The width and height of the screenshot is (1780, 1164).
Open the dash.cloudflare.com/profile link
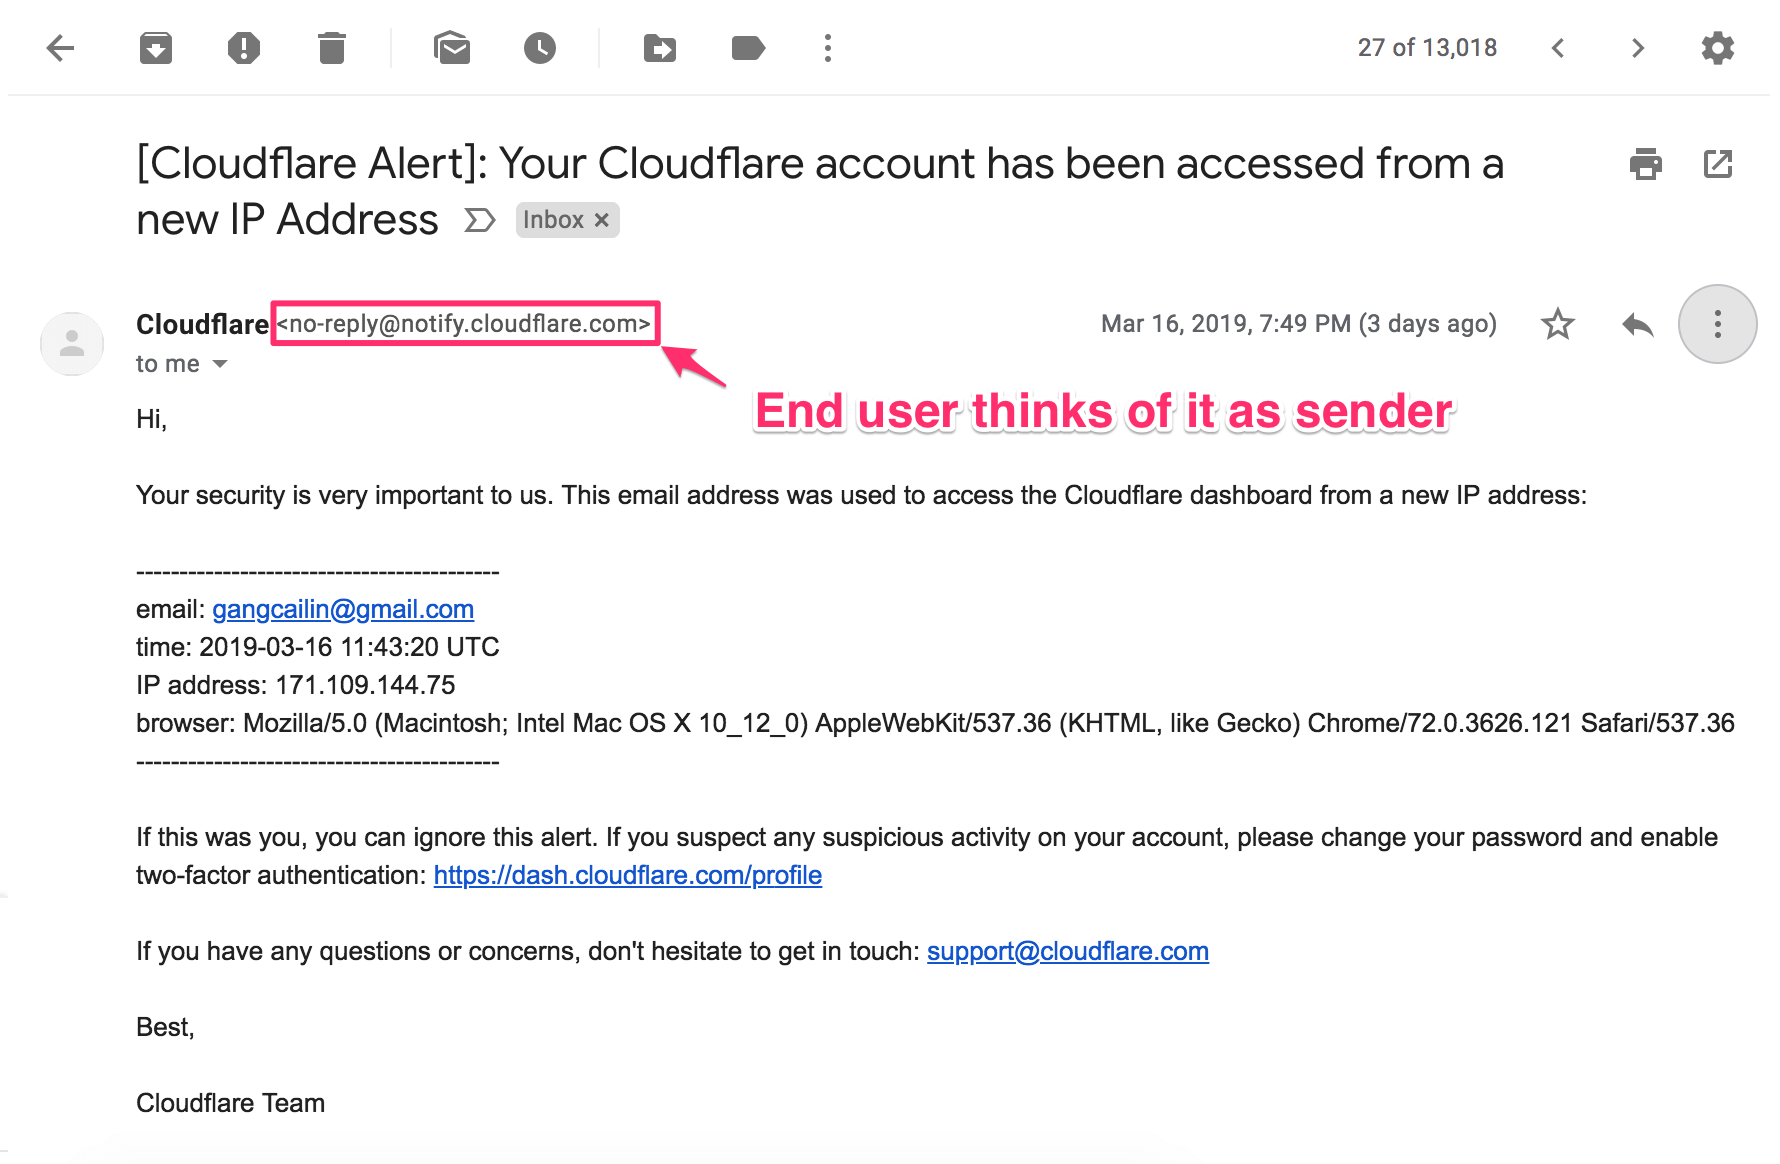click(x=627, y=876)
